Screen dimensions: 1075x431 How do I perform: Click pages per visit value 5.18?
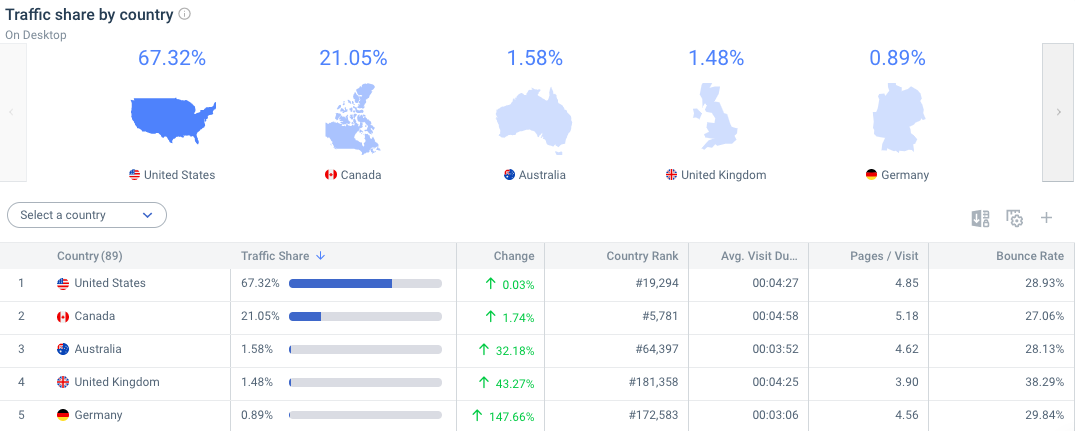pyautogui.click(x=906, y=316)
